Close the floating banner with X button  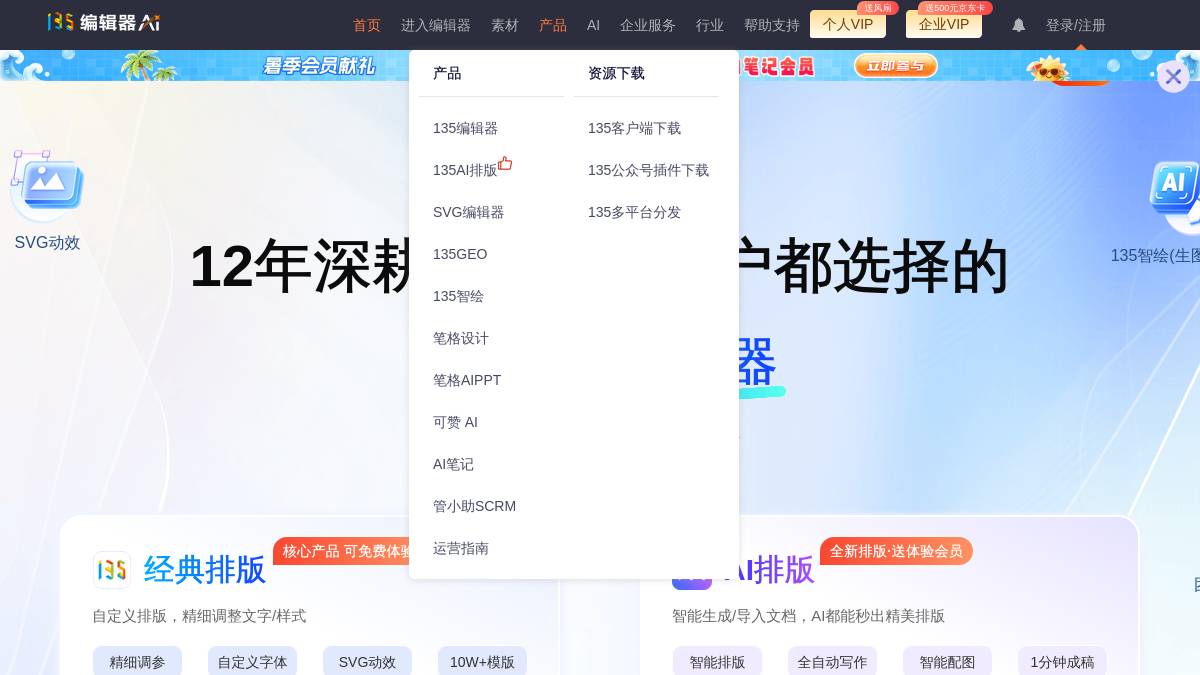(1173, 77)
